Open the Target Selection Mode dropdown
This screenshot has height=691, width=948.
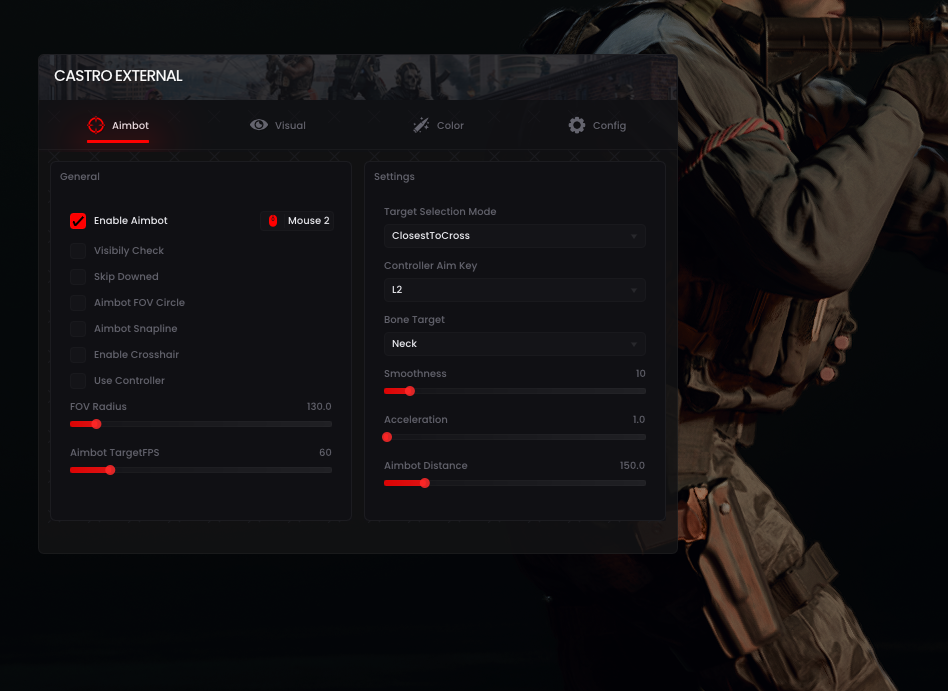tap(514, 236)
